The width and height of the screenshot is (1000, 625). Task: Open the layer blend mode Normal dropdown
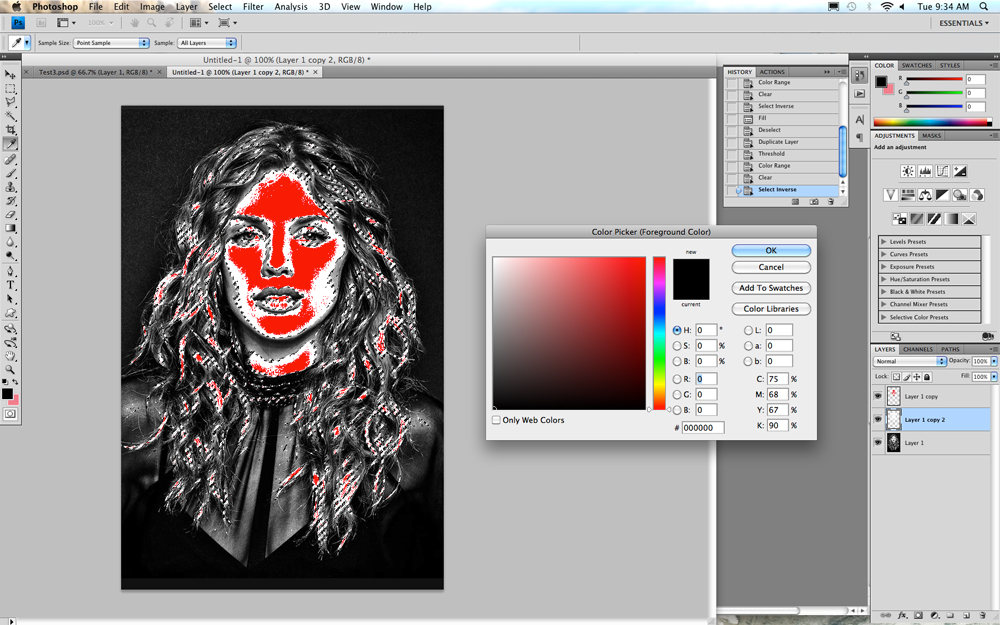(x=909, y=361)
